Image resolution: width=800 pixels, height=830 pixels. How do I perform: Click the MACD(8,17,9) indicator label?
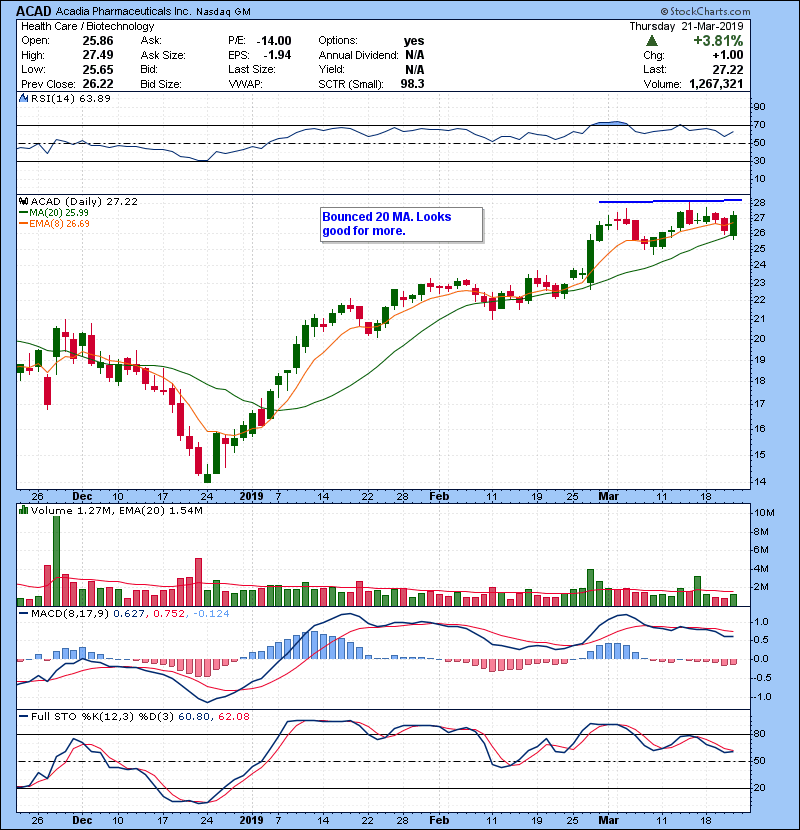(70, 614)
